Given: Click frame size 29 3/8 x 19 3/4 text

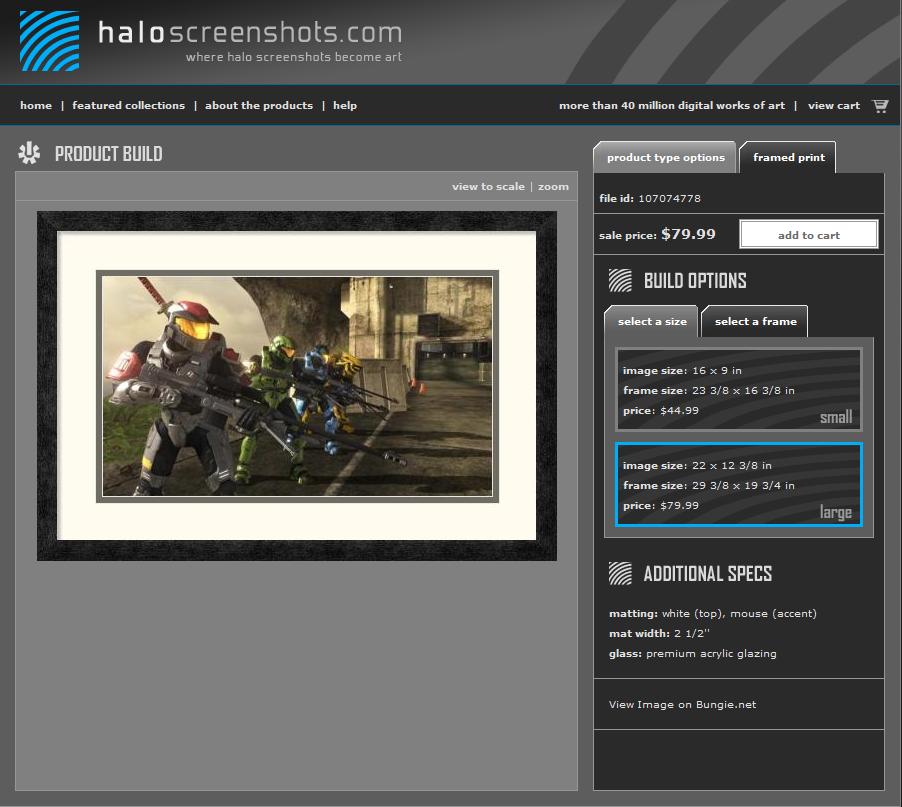Looking at the screenshot, I should [709, 485].
